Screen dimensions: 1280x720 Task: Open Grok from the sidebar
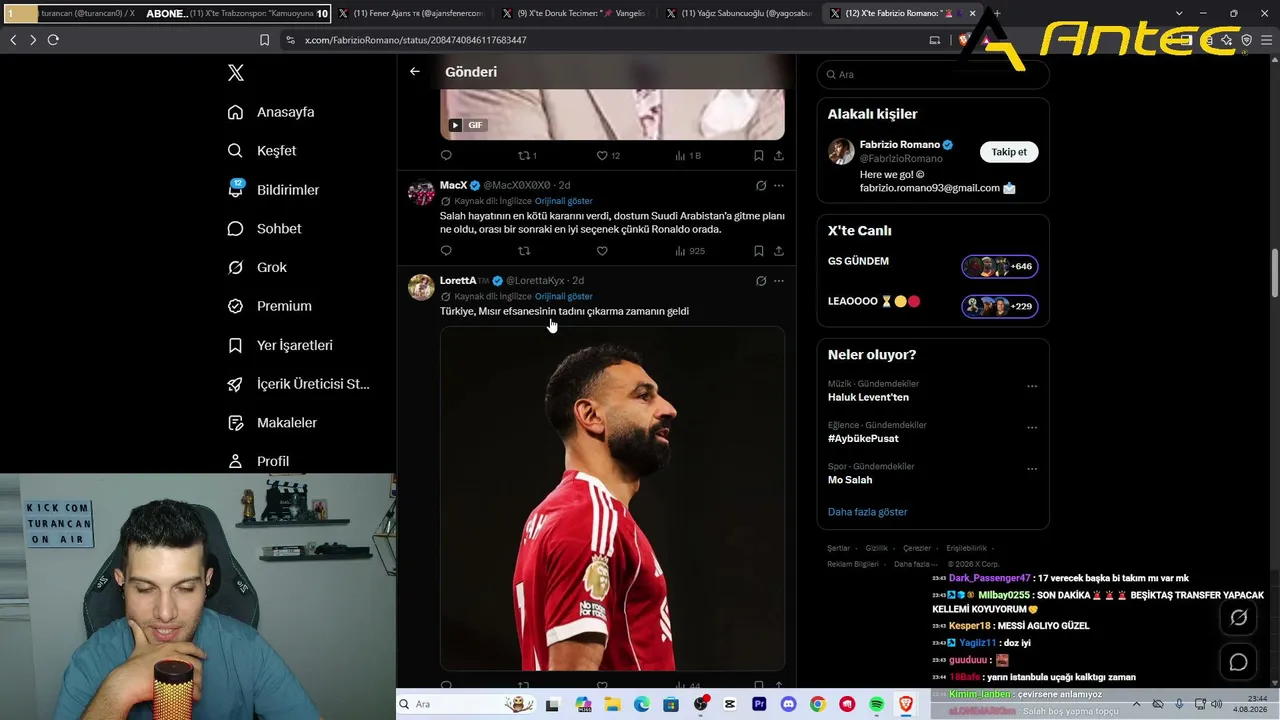point(257,268)
